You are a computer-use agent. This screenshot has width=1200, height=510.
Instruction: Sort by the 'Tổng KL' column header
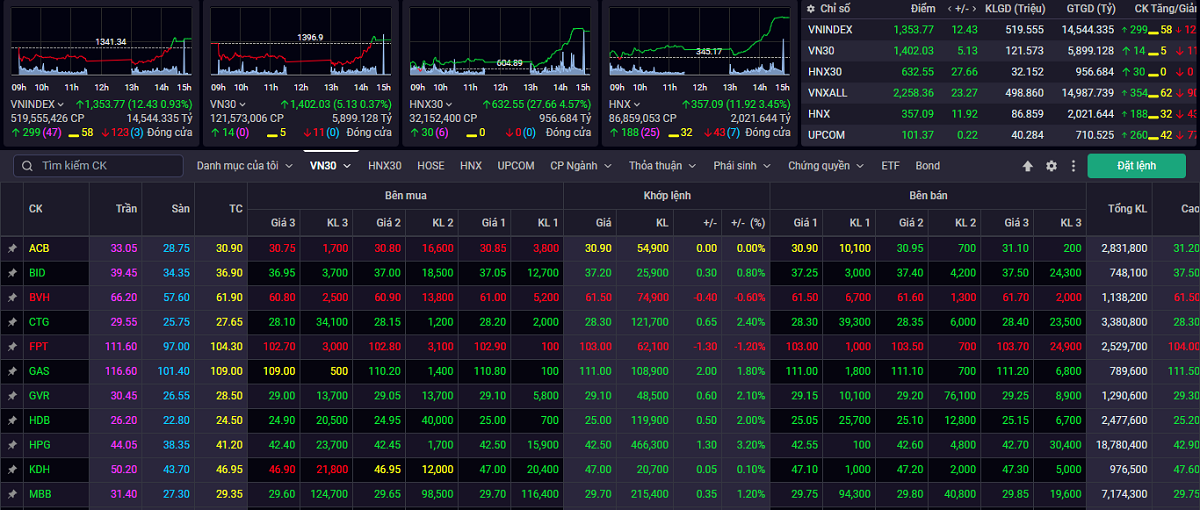pos(1127,209)
